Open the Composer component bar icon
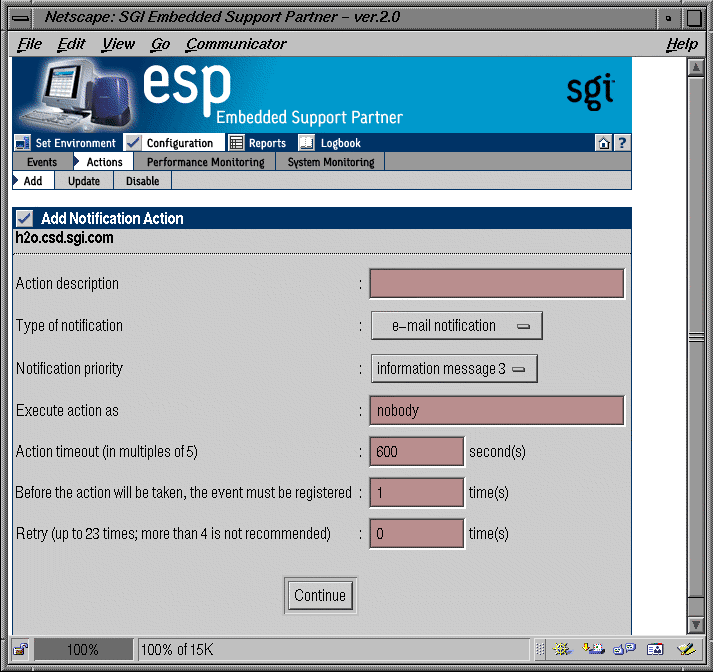The width and height of the screenshot is (713, 672). pos(686,649)
